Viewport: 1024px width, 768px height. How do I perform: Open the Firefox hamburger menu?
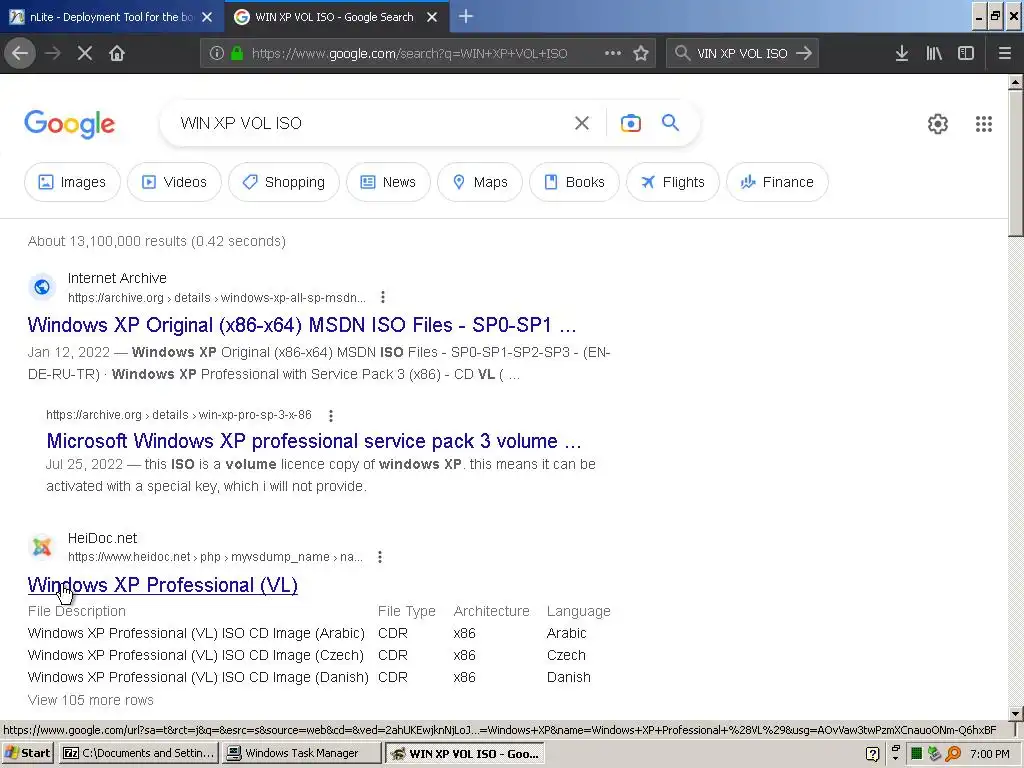1004,53
